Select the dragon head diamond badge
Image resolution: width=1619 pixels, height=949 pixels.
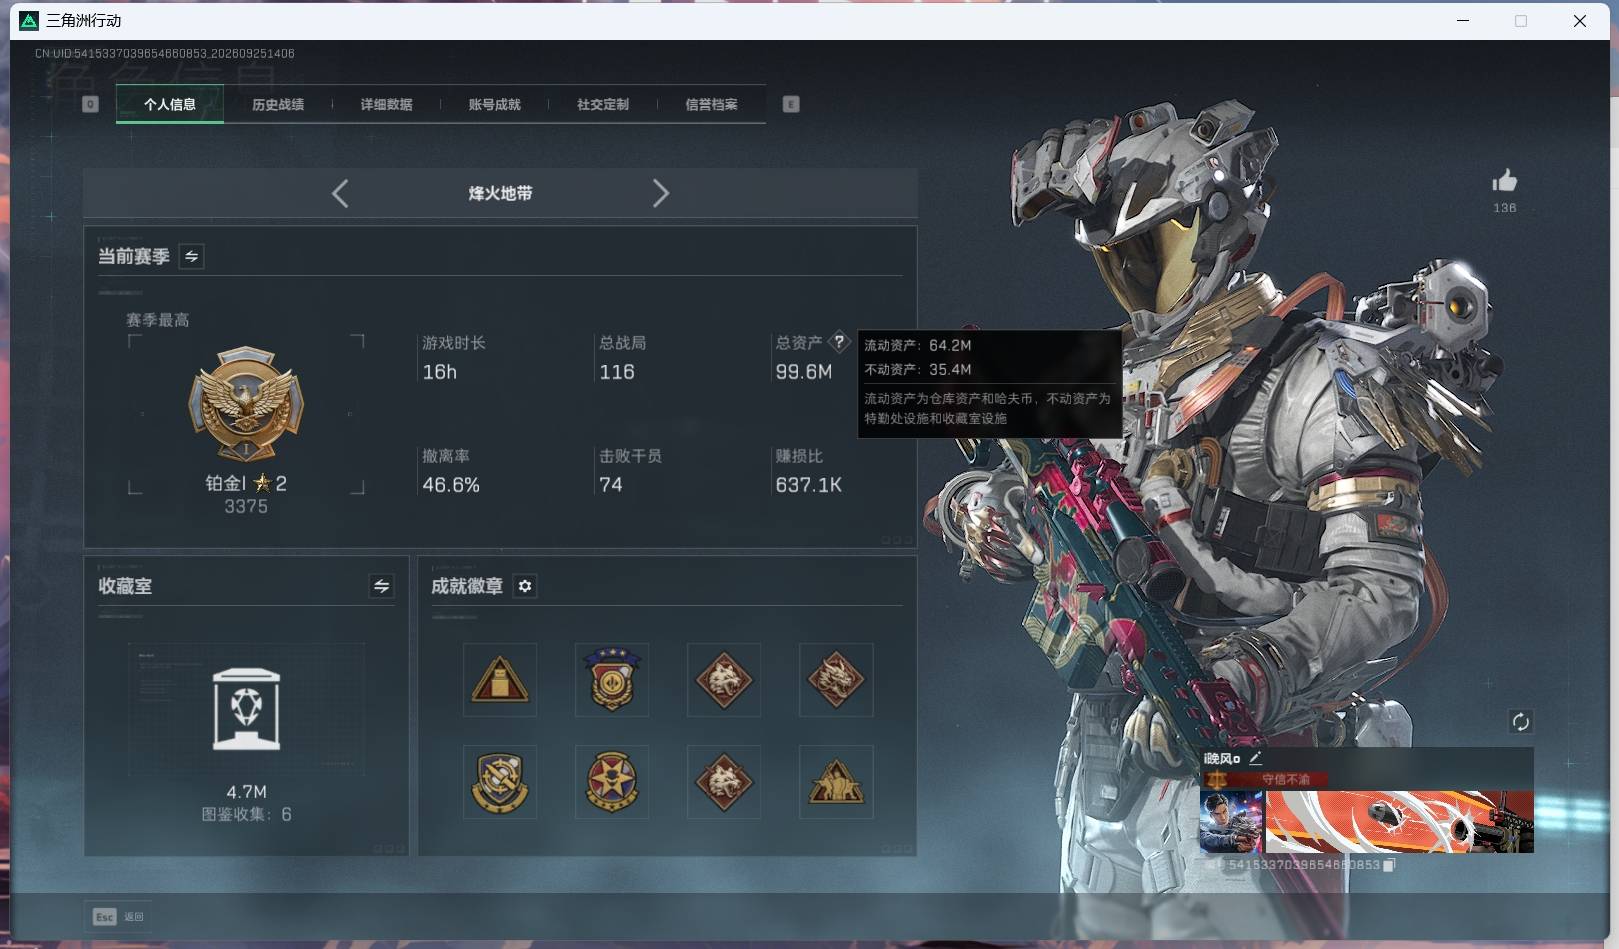836,680
